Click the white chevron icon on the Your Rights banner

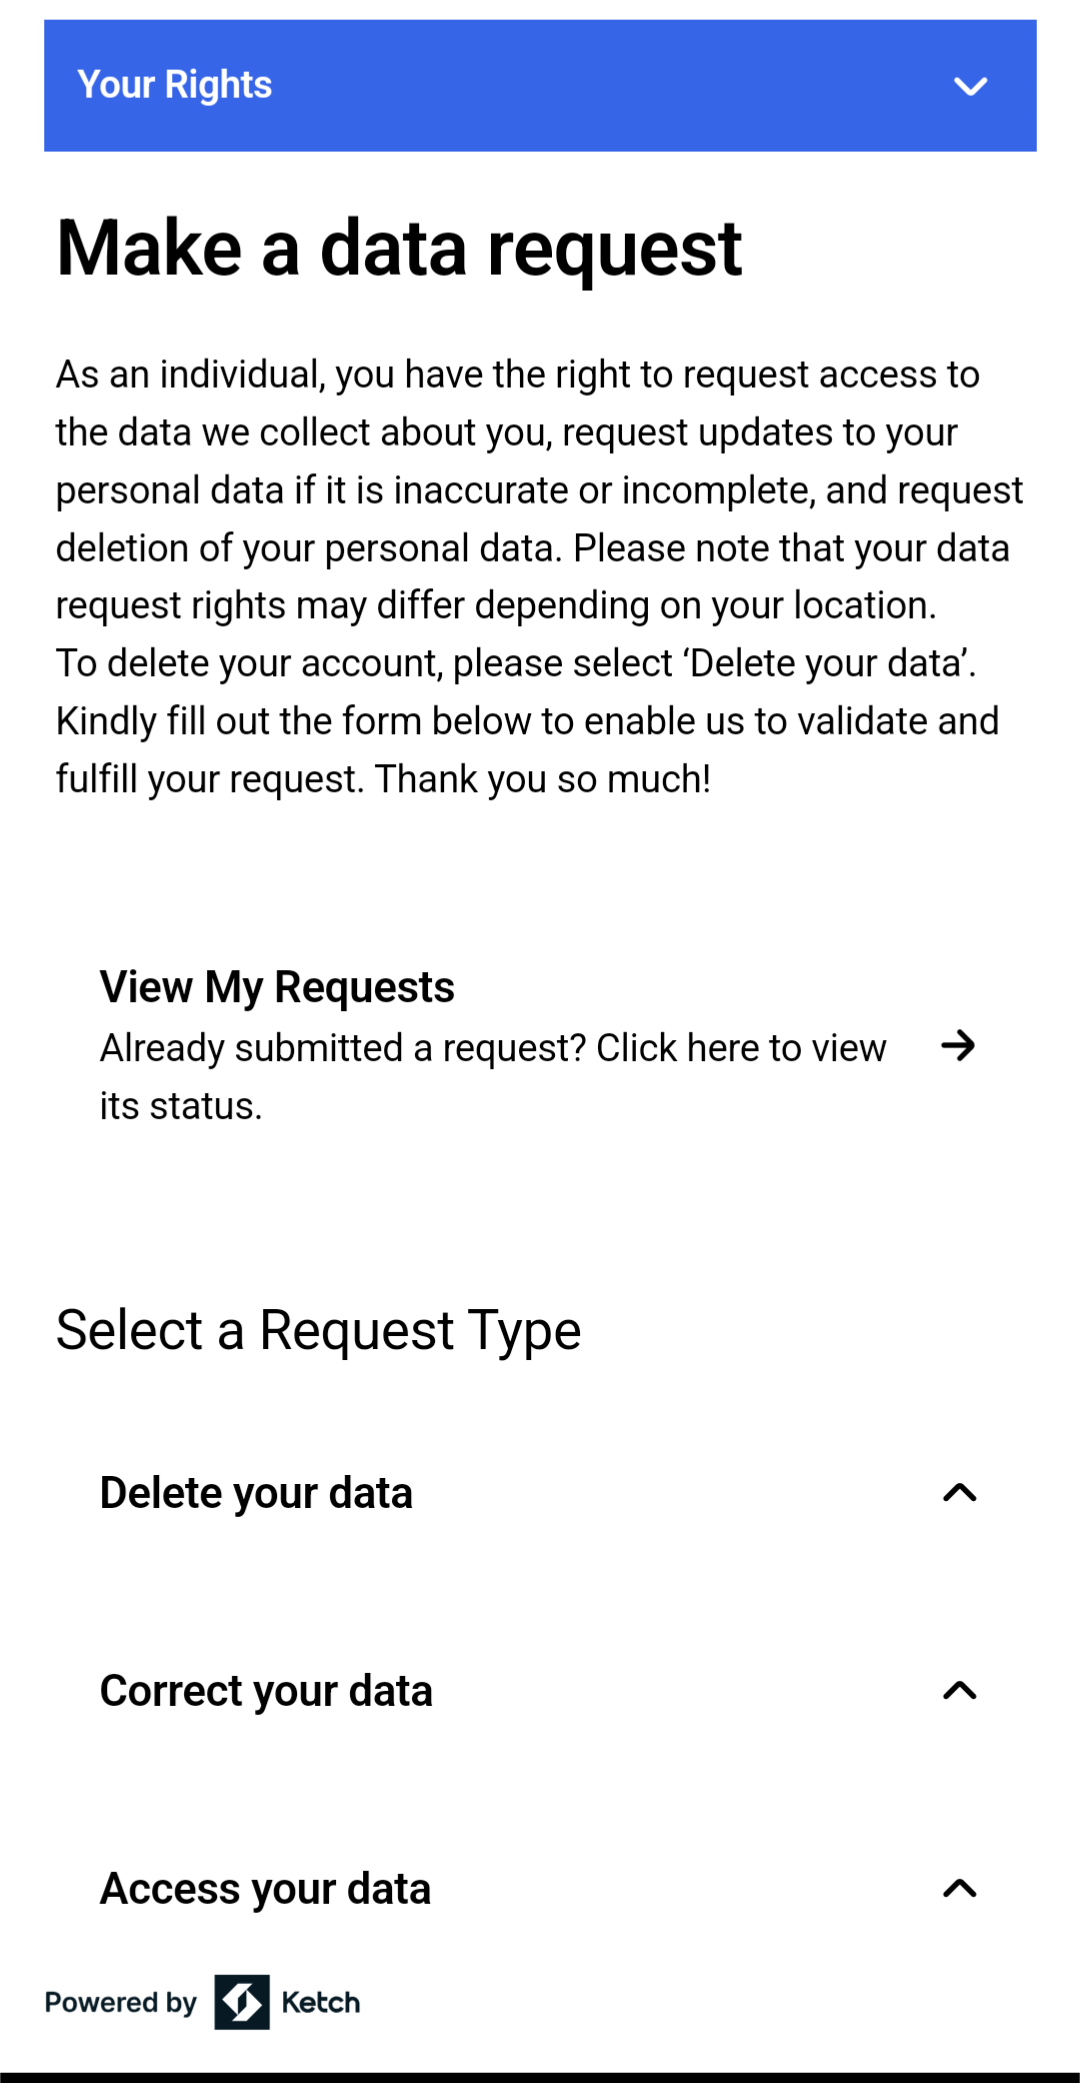(x=969, y=86)
